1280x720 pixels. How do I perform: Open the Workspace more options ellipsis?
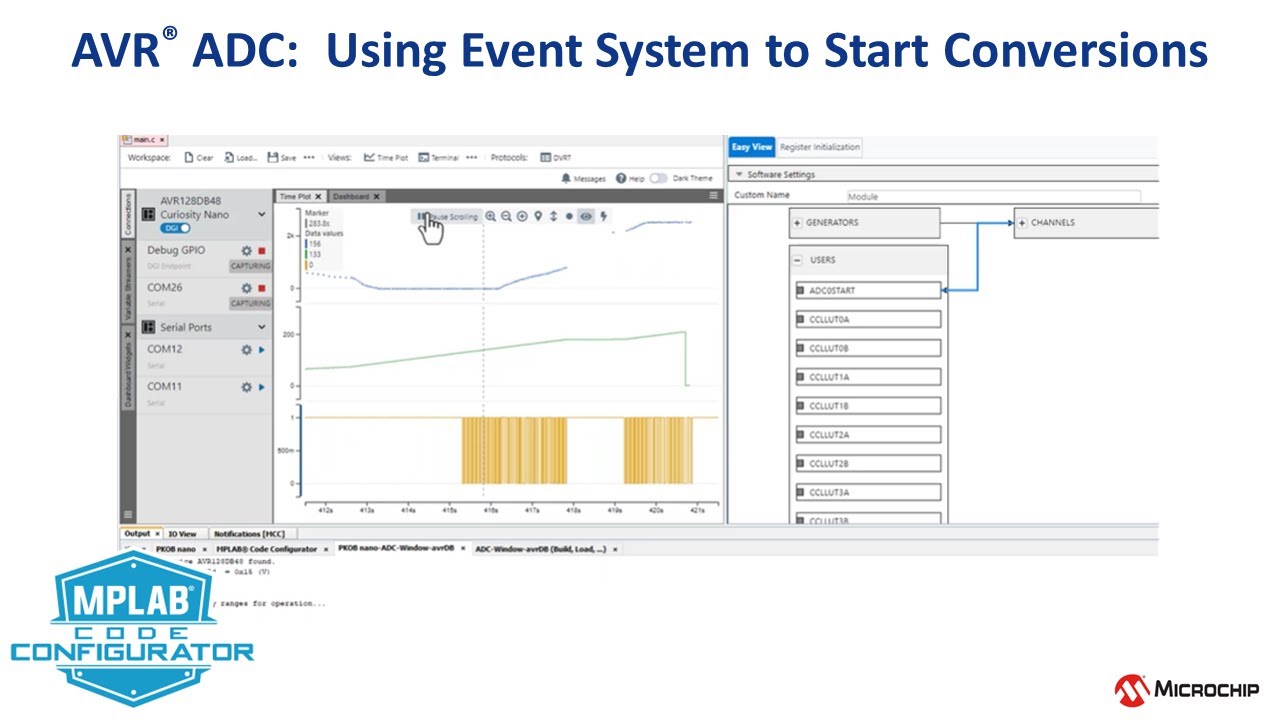(309, 157)
